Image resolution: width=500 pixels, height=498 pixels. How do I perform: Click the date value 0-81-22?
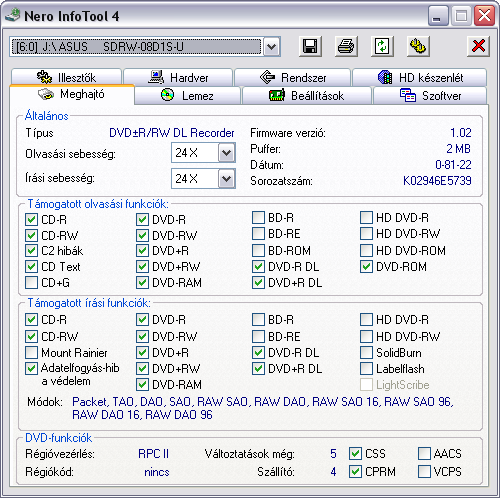453,165
